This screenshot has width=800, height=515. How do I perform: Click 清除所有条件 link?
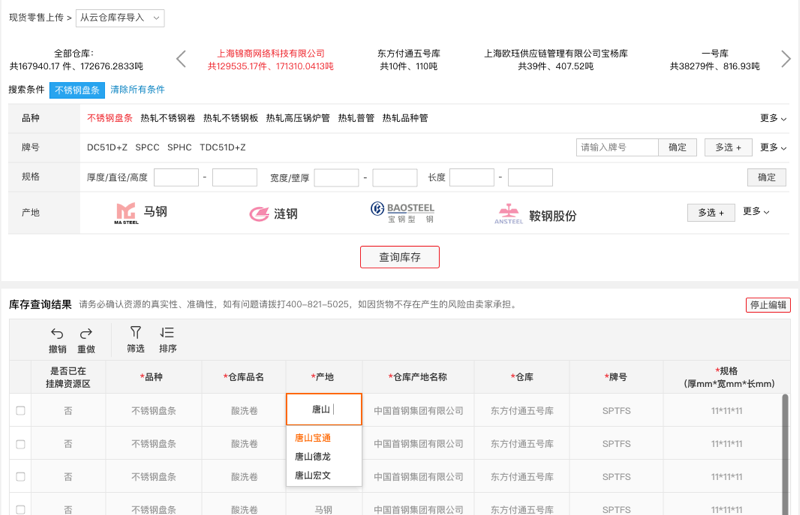click(137, 89)
